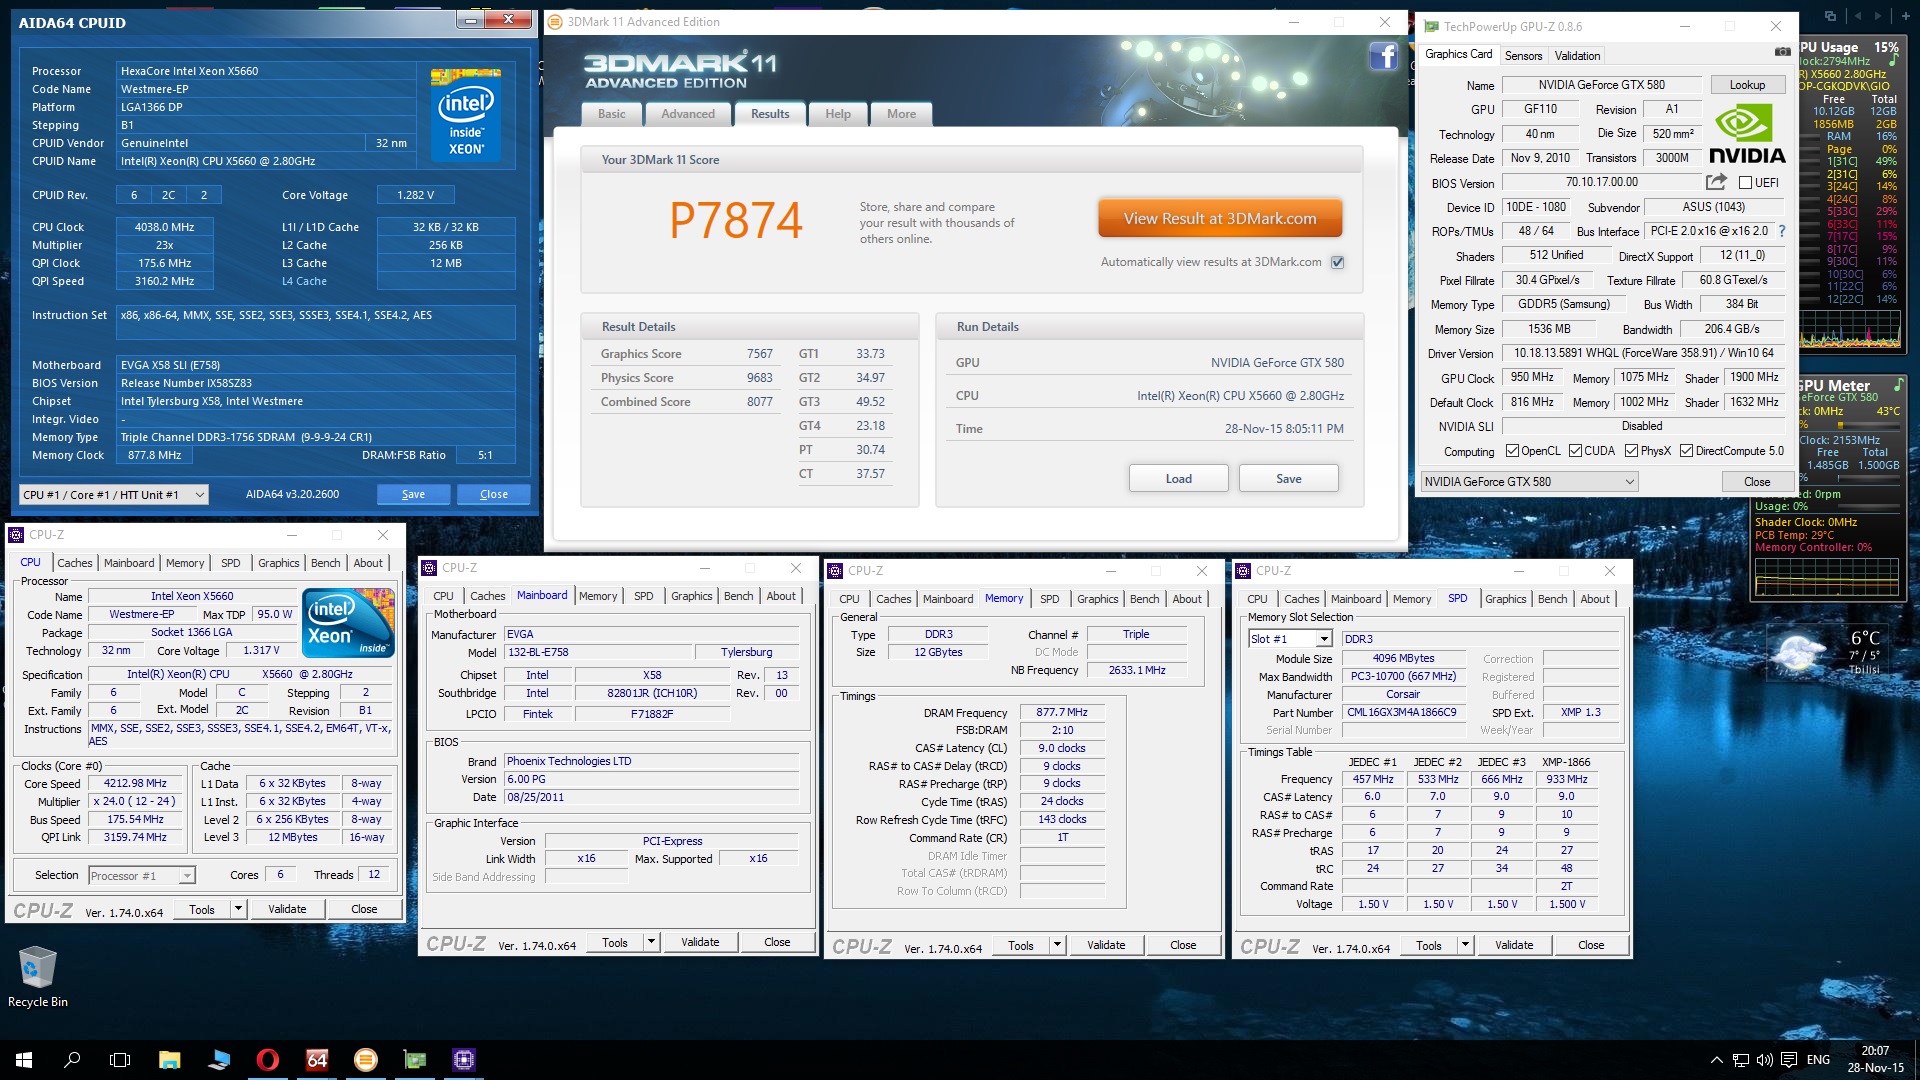Click View Result at 3DMark.com button

(1219, 219)
